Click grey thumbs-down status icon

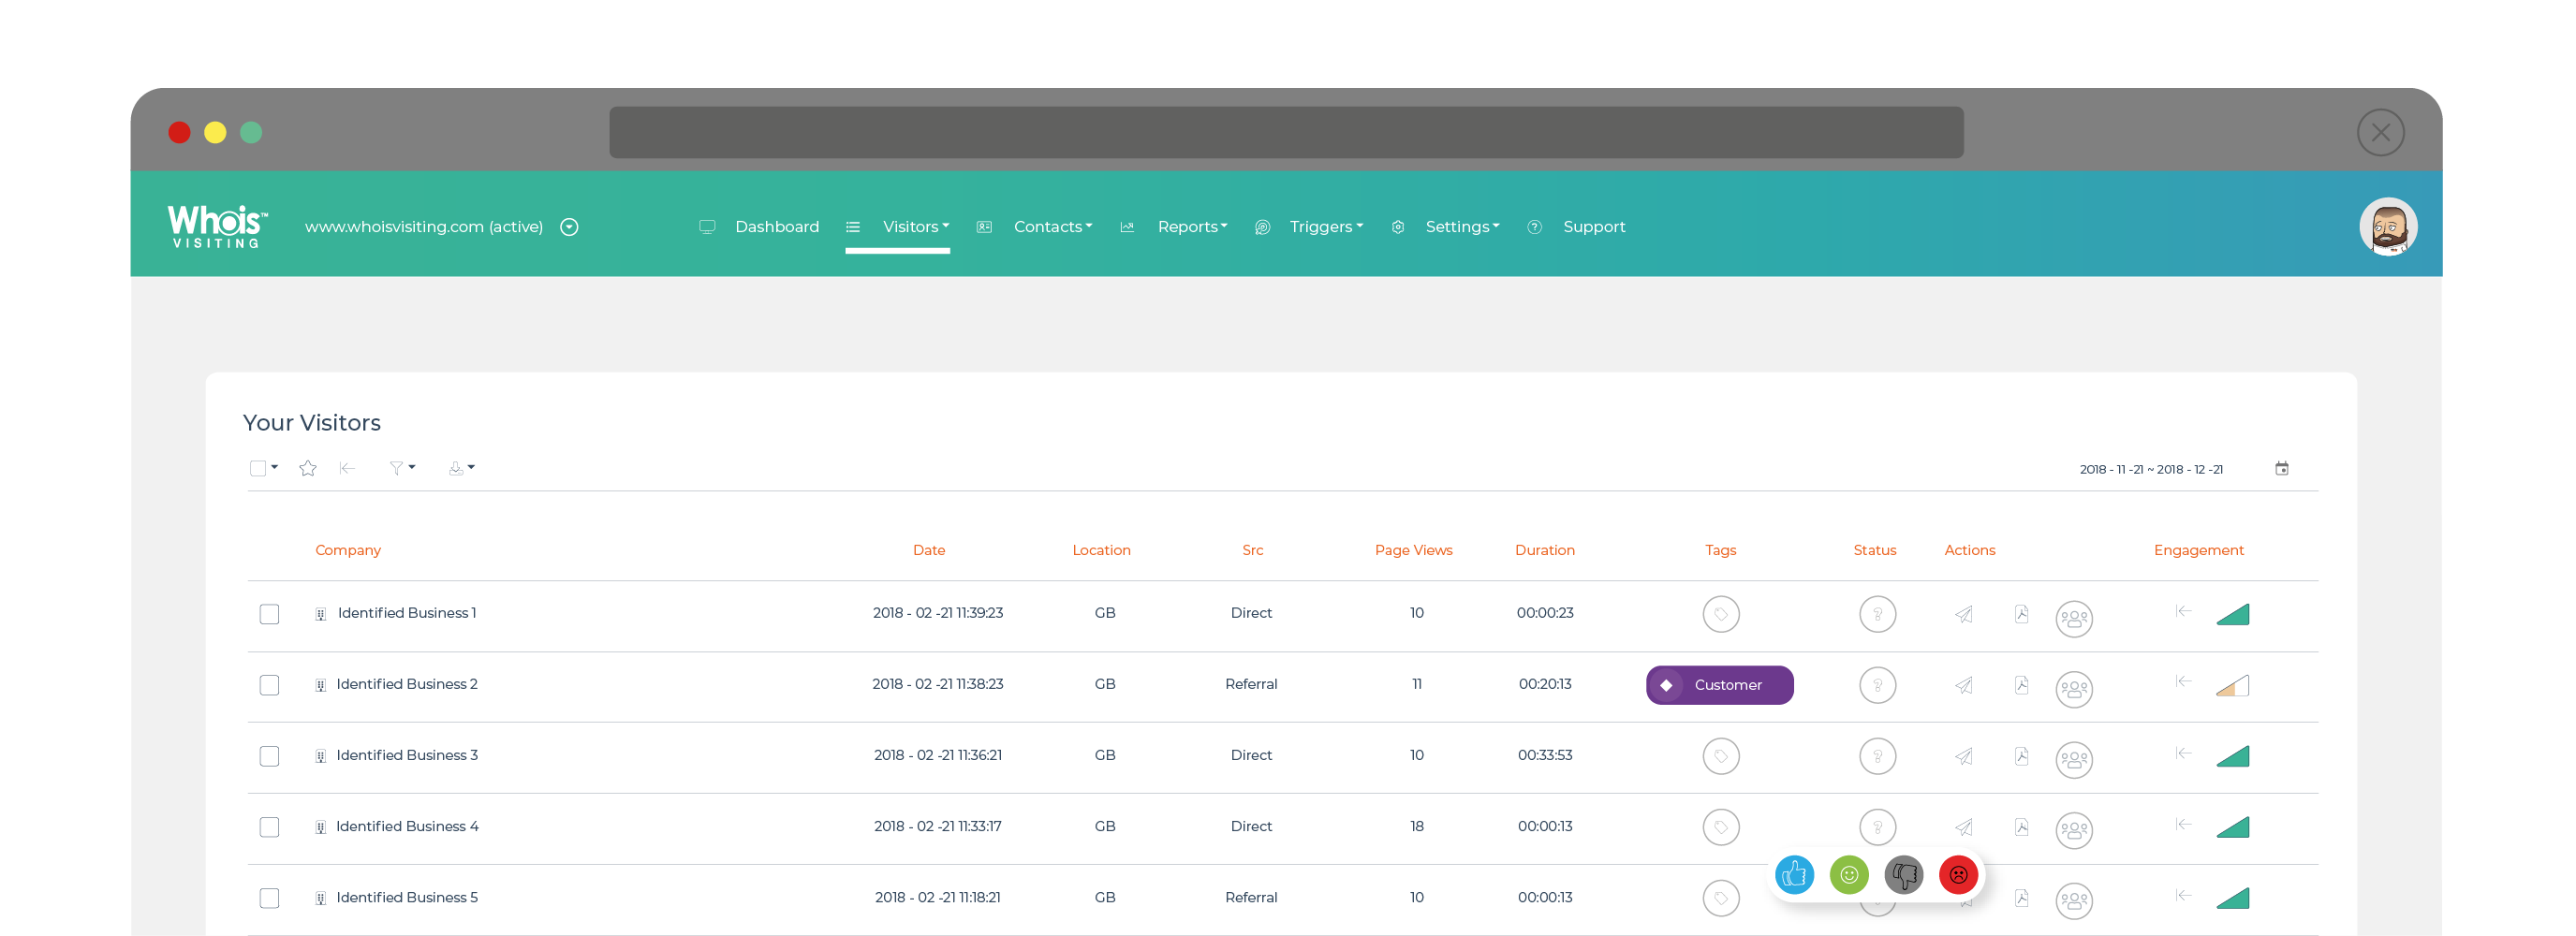click(x=1903, y=875)
